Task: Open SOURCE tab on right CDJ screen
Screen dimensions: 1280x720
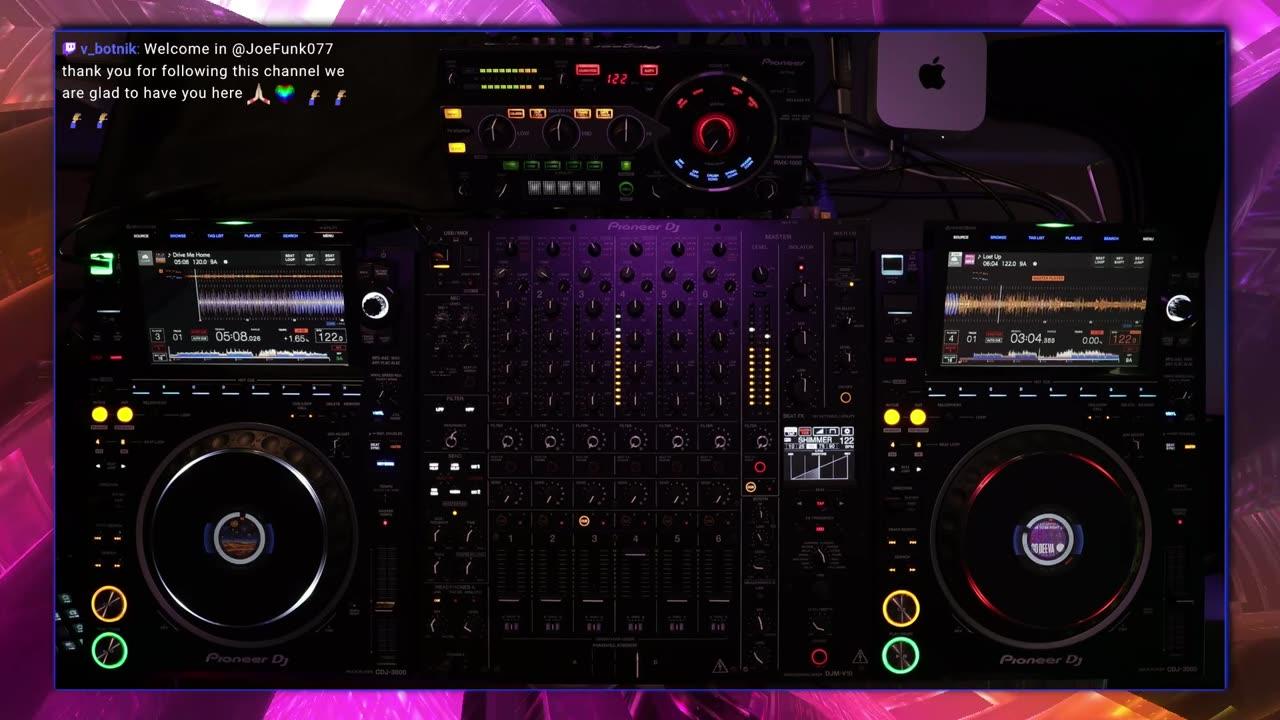Action: pyautogui.click(x=960, y=238)
